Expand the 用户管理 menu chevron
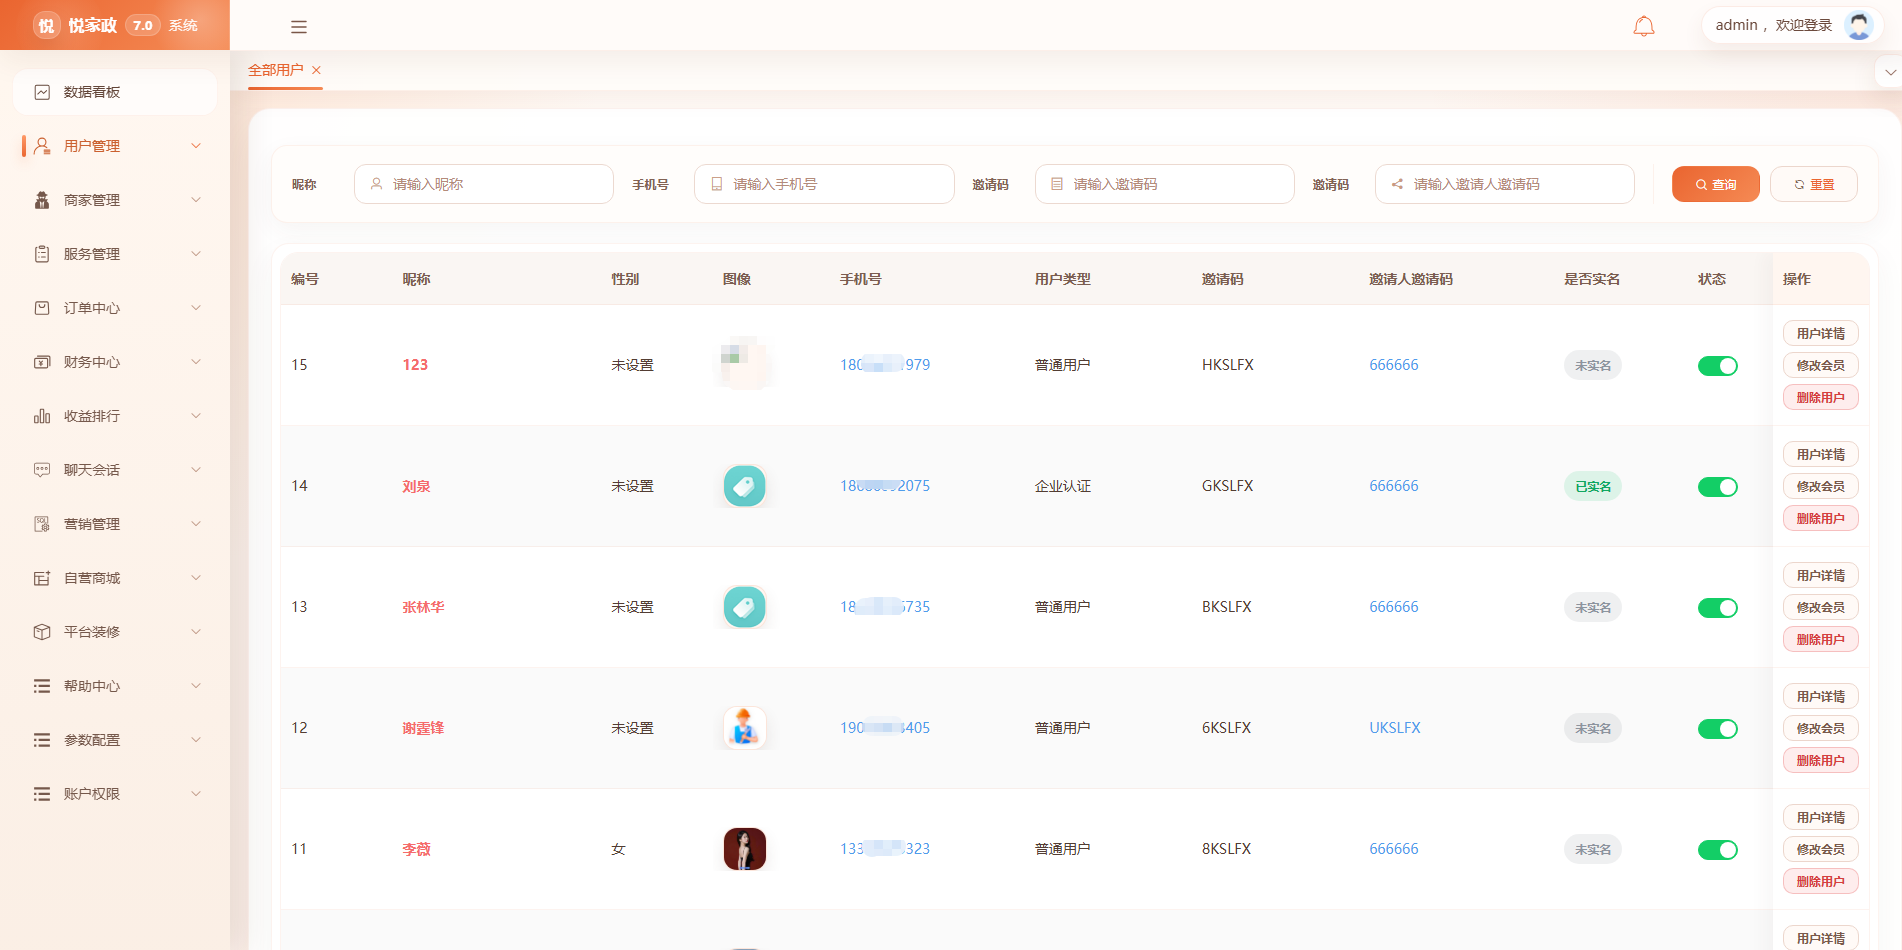Viewport: 1902px width, 950px height. [196, 146]
